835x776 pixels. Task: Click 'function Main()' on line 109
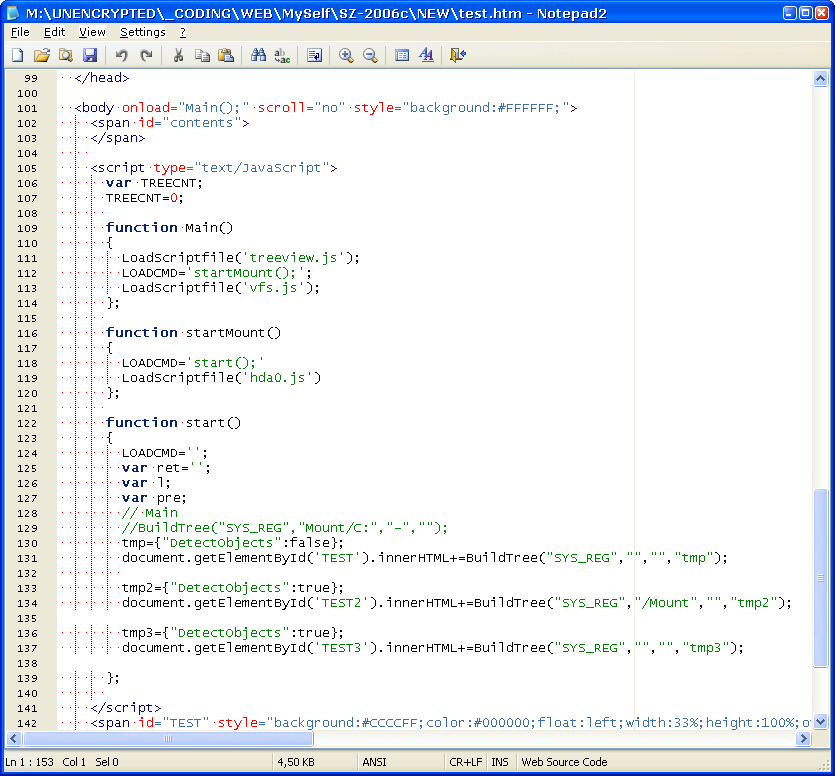pos(169,228)
